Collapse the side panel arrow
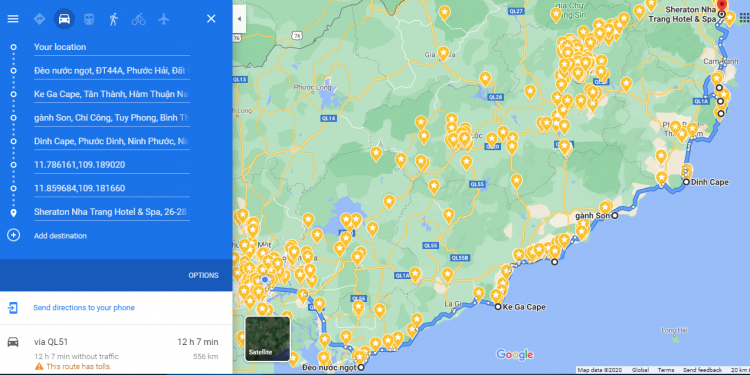Viewport: 750px width, 375px height. click(239, 19)
